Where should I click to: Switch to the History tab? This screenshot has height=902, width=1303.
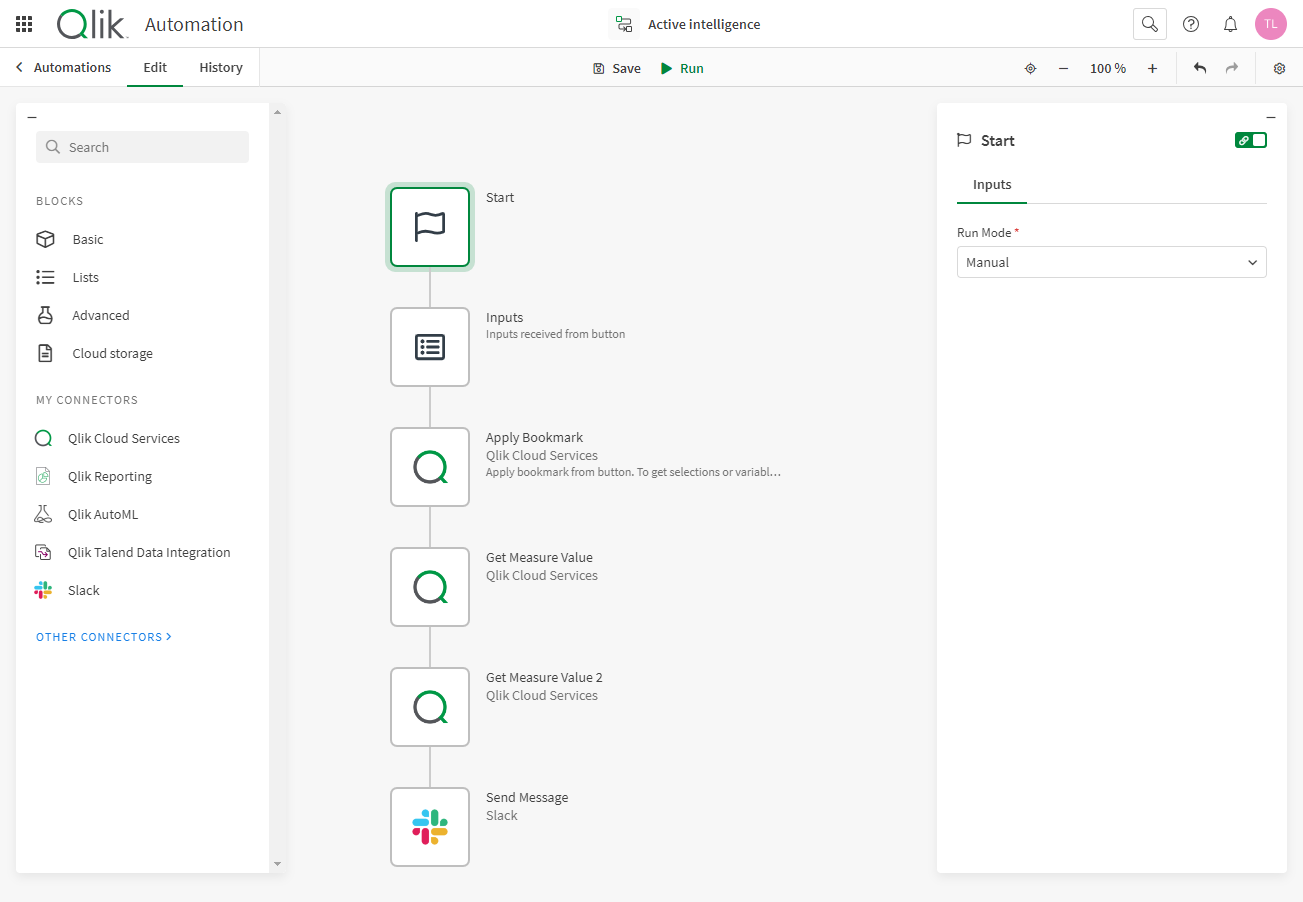point(221,68)
